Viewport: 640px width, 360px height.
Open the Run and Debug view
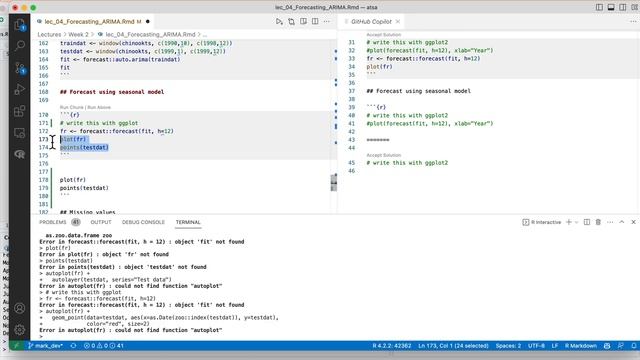click(x=20, y=89)
